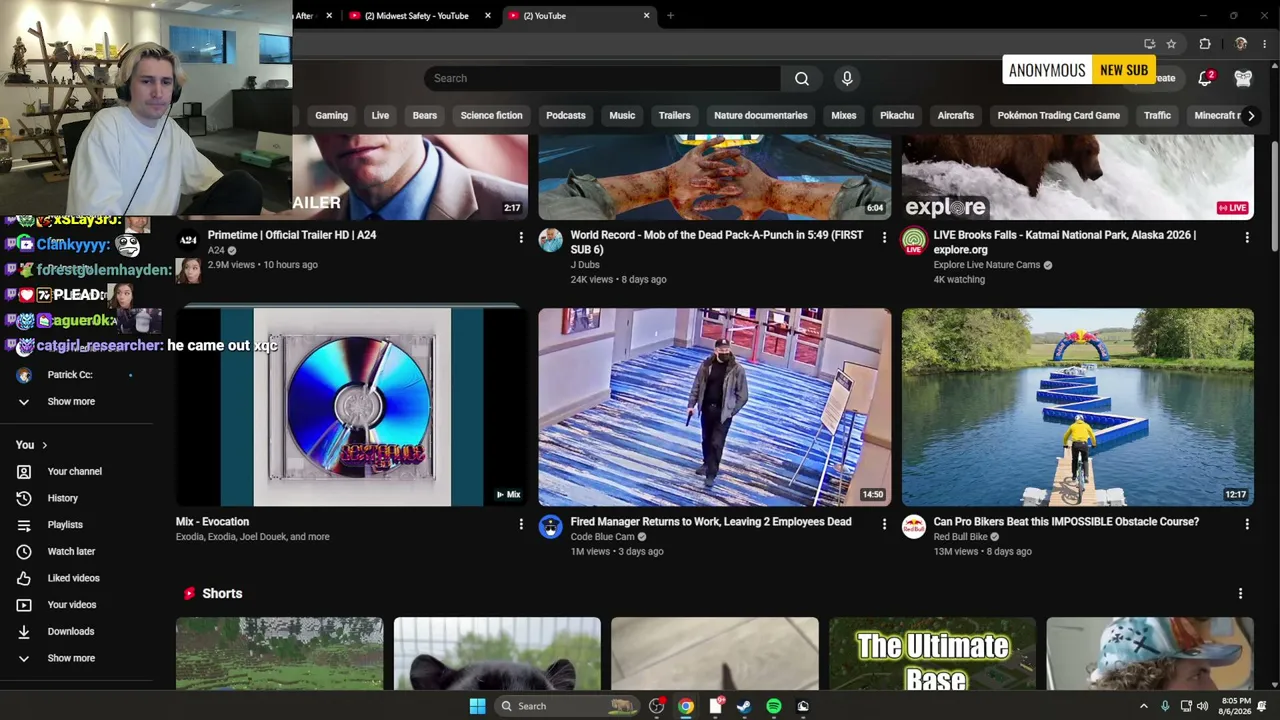Open Steam from the taskbar

pos(744,706)
